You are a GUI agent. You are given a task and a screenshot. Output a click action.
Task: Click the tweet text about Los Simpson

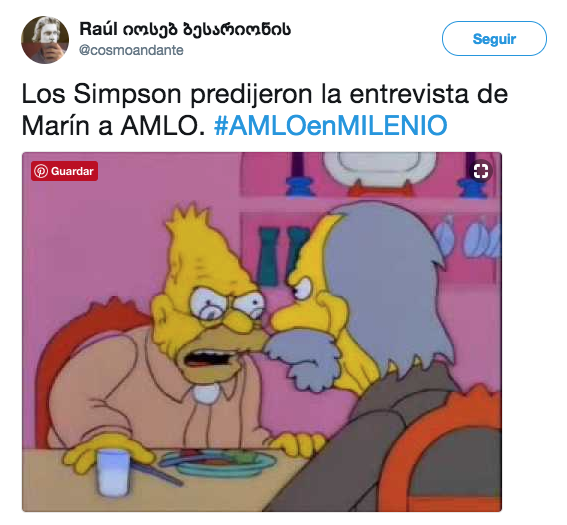265,110
